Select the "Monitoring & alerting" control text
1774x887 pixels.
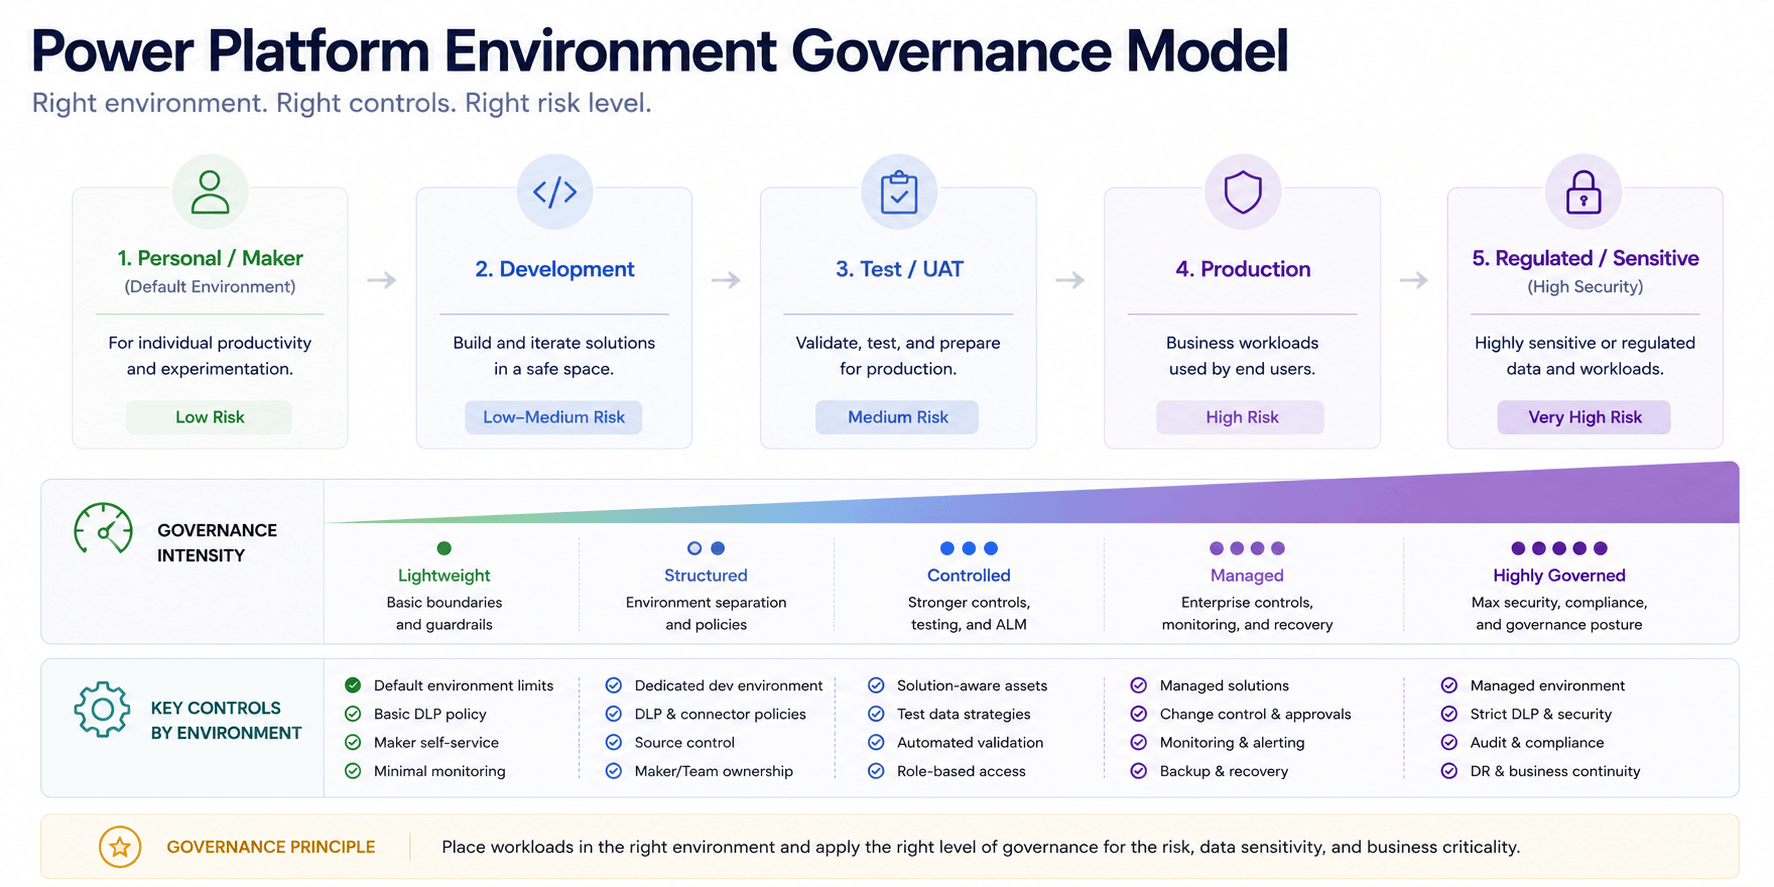pos(1232,742)
